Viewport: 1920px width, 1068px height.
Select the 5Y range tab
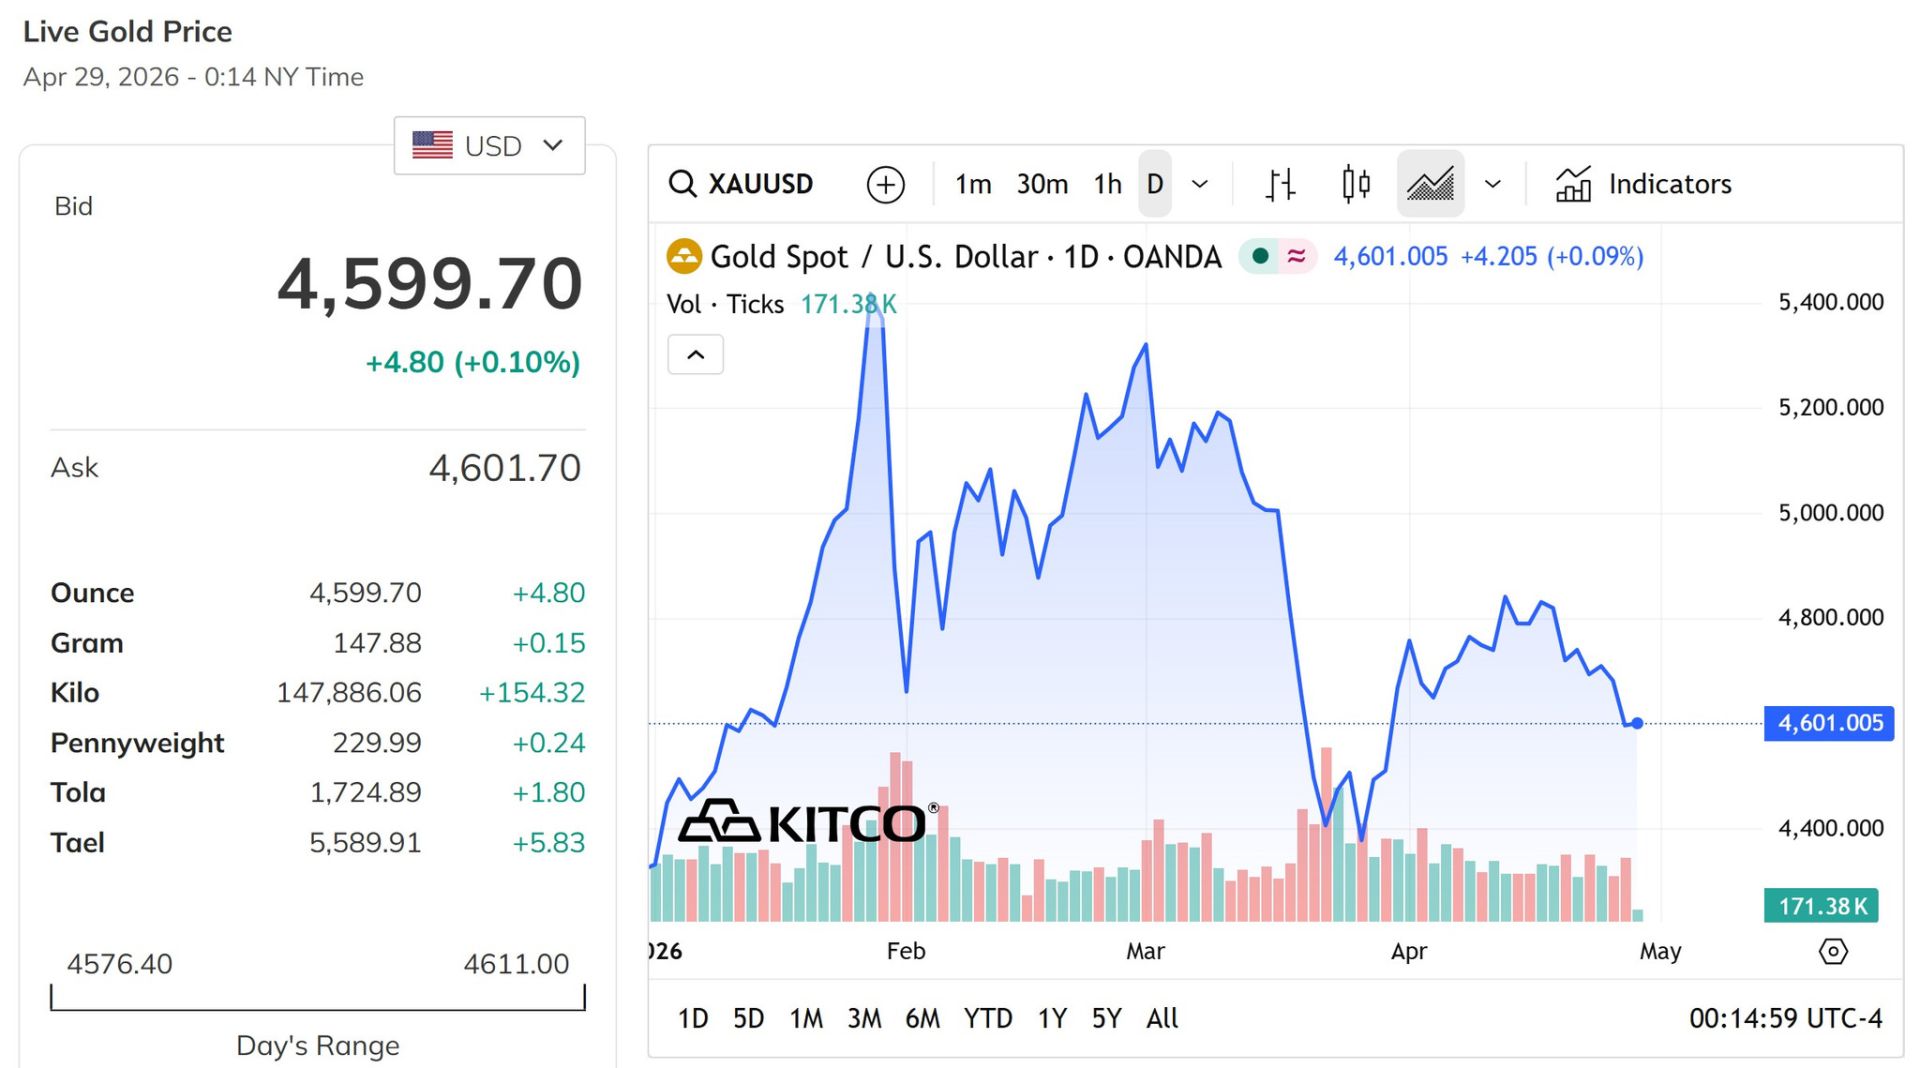pyautogui.click(x=1106, y=1018)
